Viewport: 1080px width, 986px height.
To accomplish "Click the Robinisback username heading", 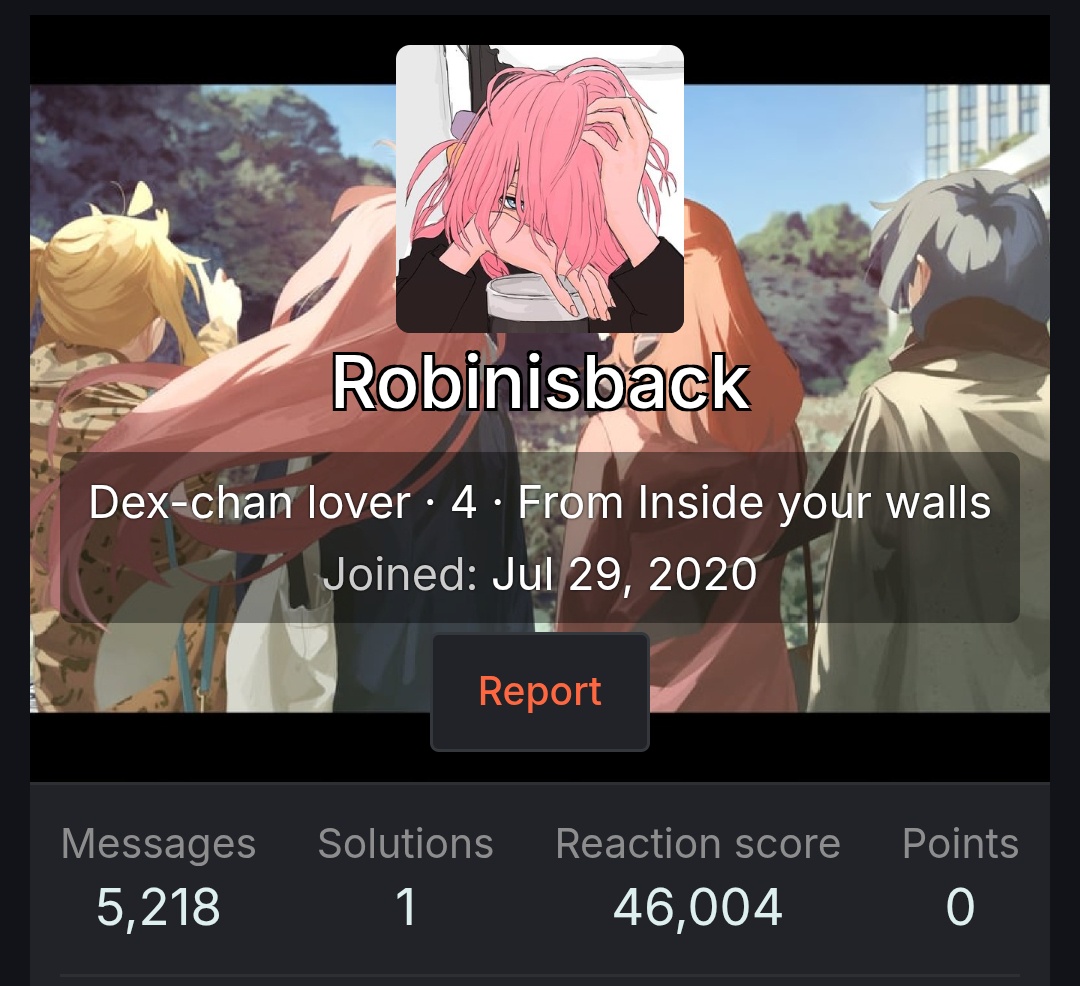I will click(540, 383).
